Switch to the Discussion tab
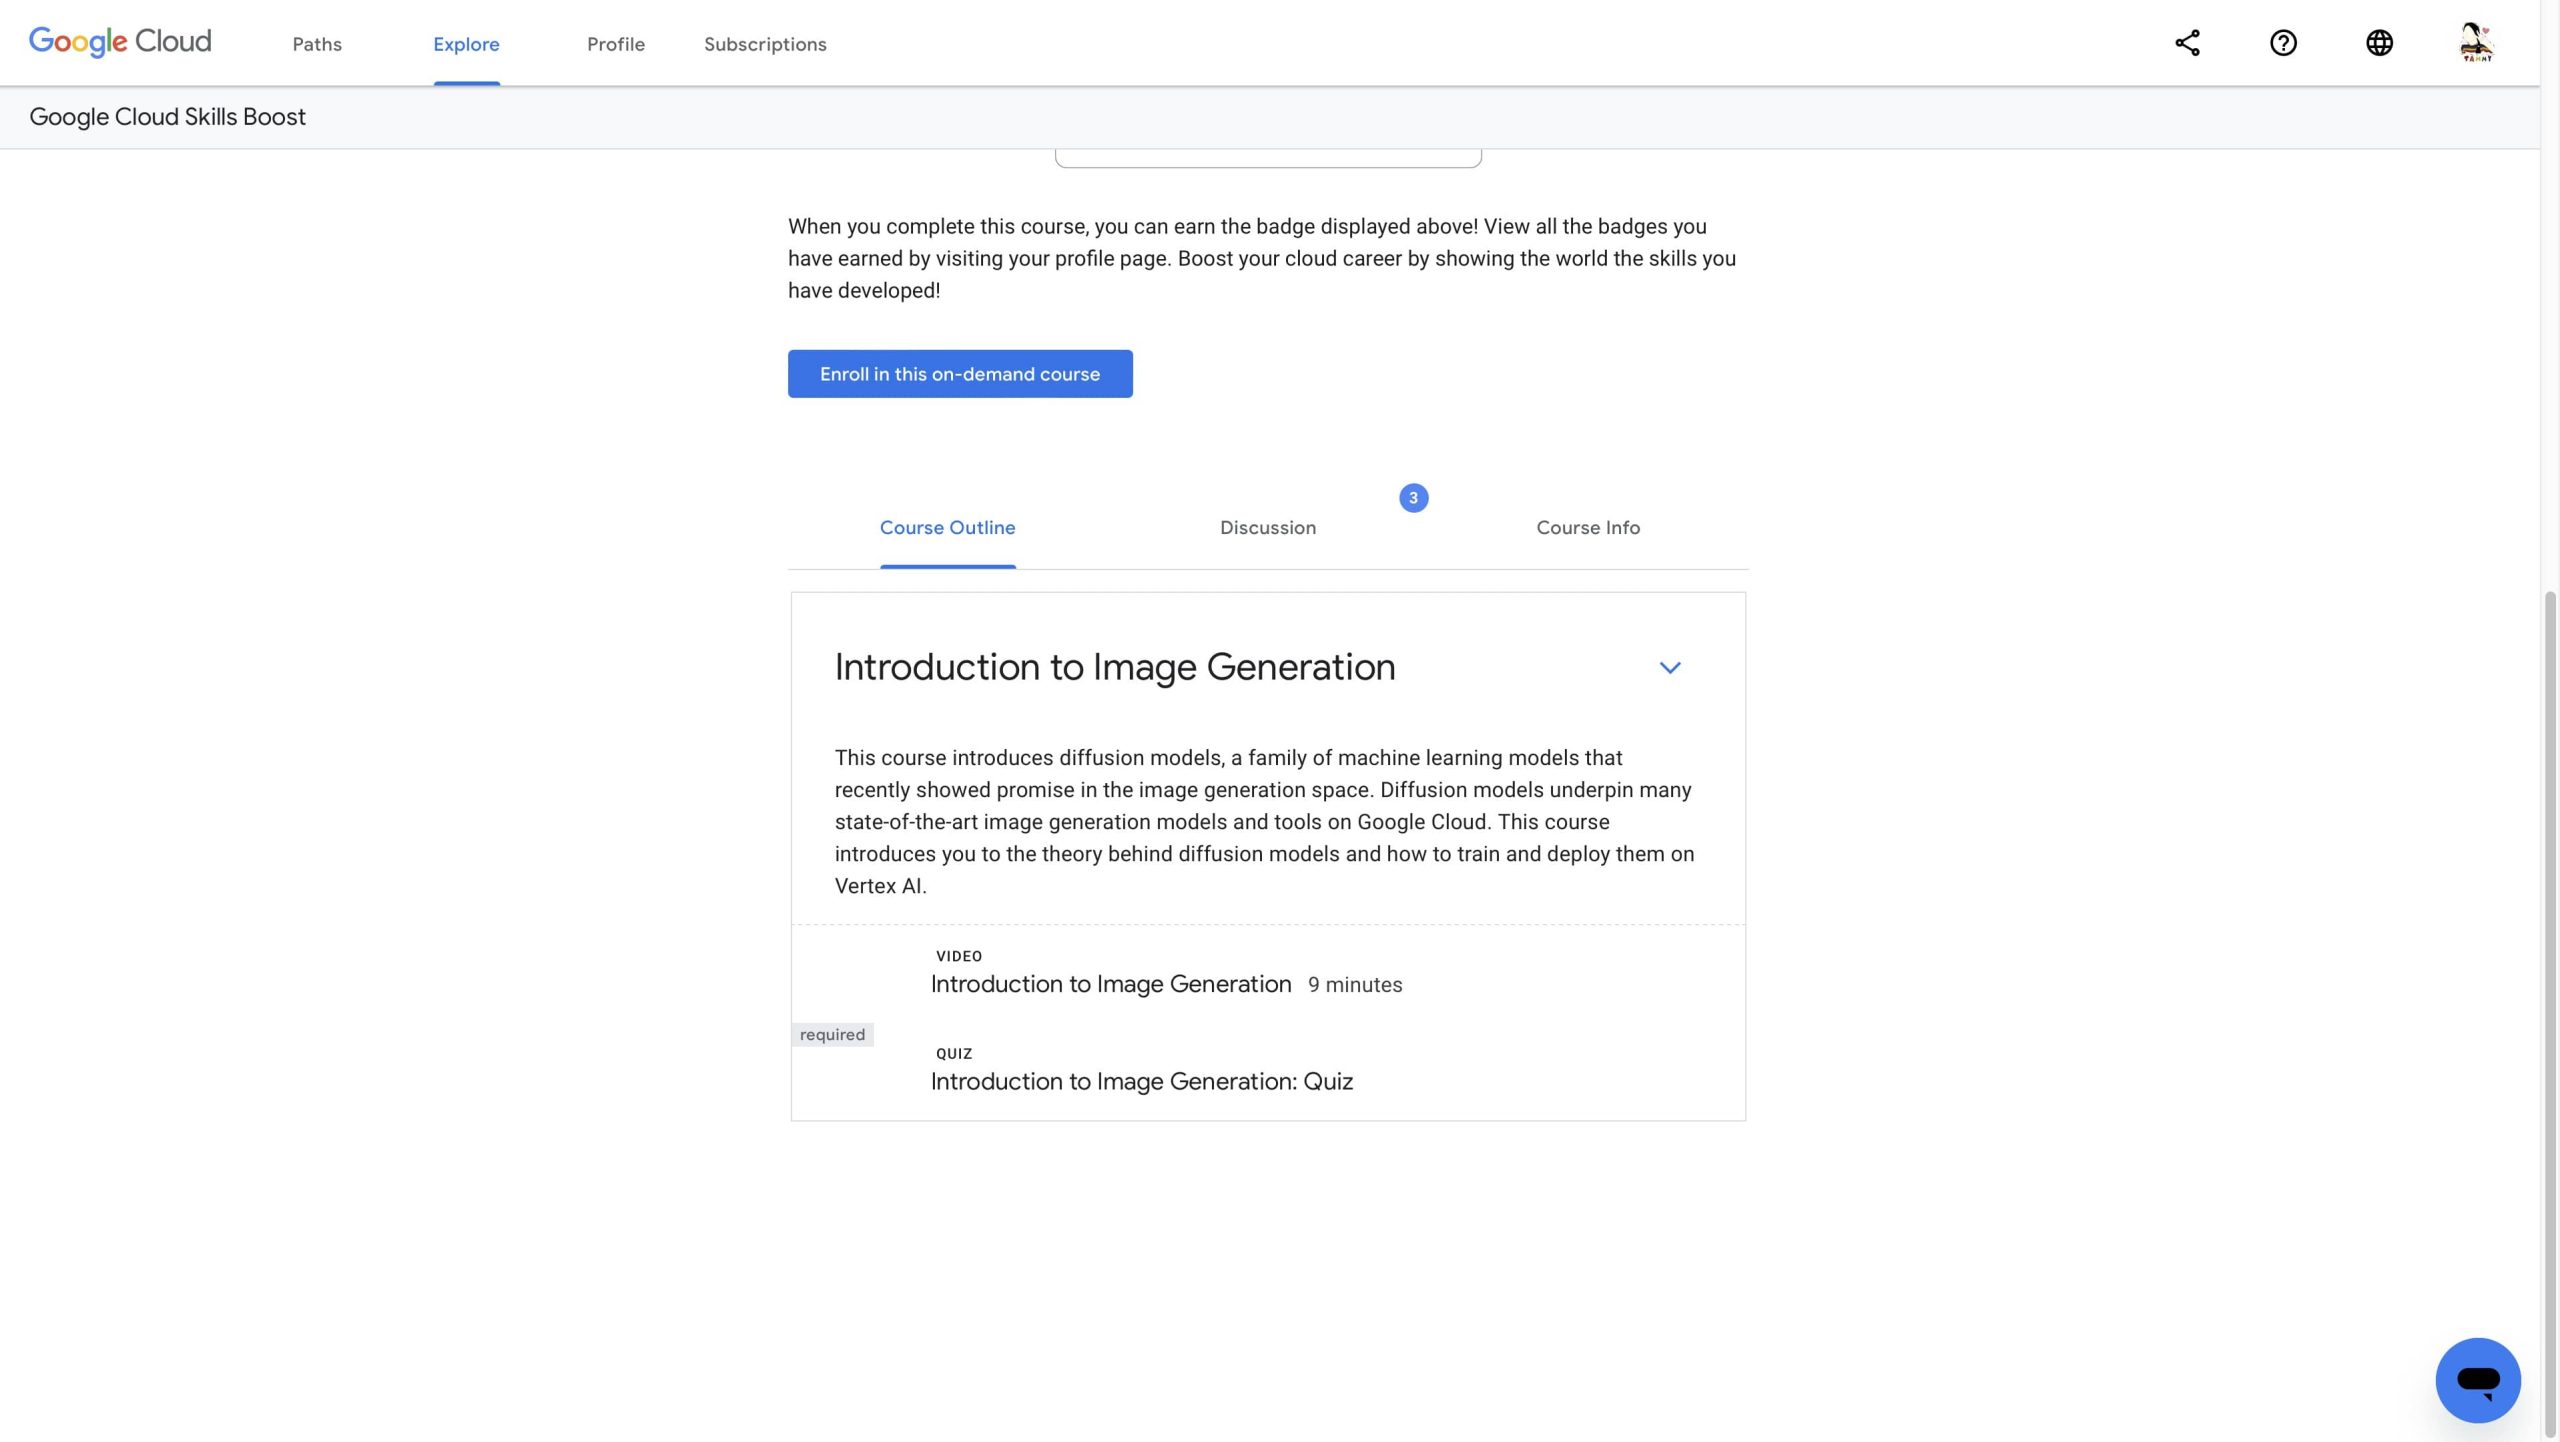The width and height of the screenshot is (2560, 1442). tap(1267, 528)
